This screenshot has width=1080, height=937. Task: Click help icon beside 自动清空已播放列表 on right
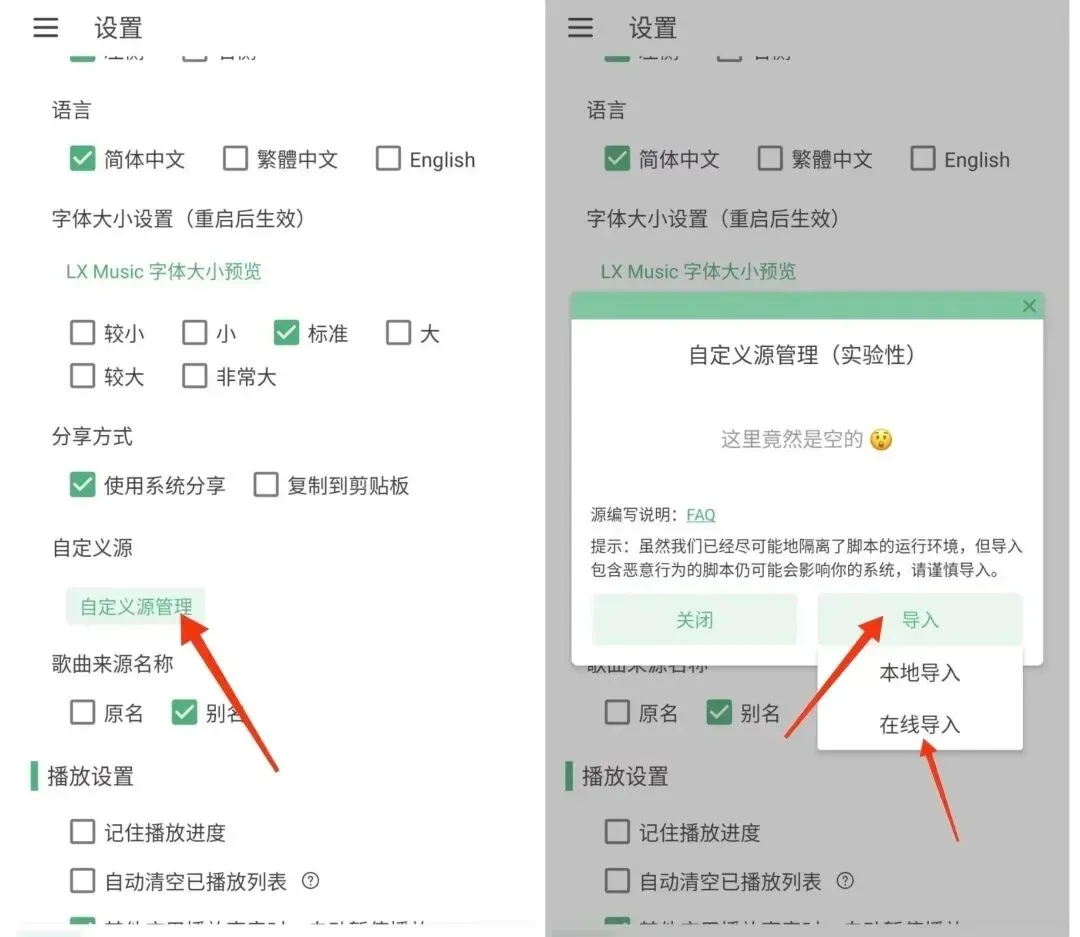pos(845,881)
